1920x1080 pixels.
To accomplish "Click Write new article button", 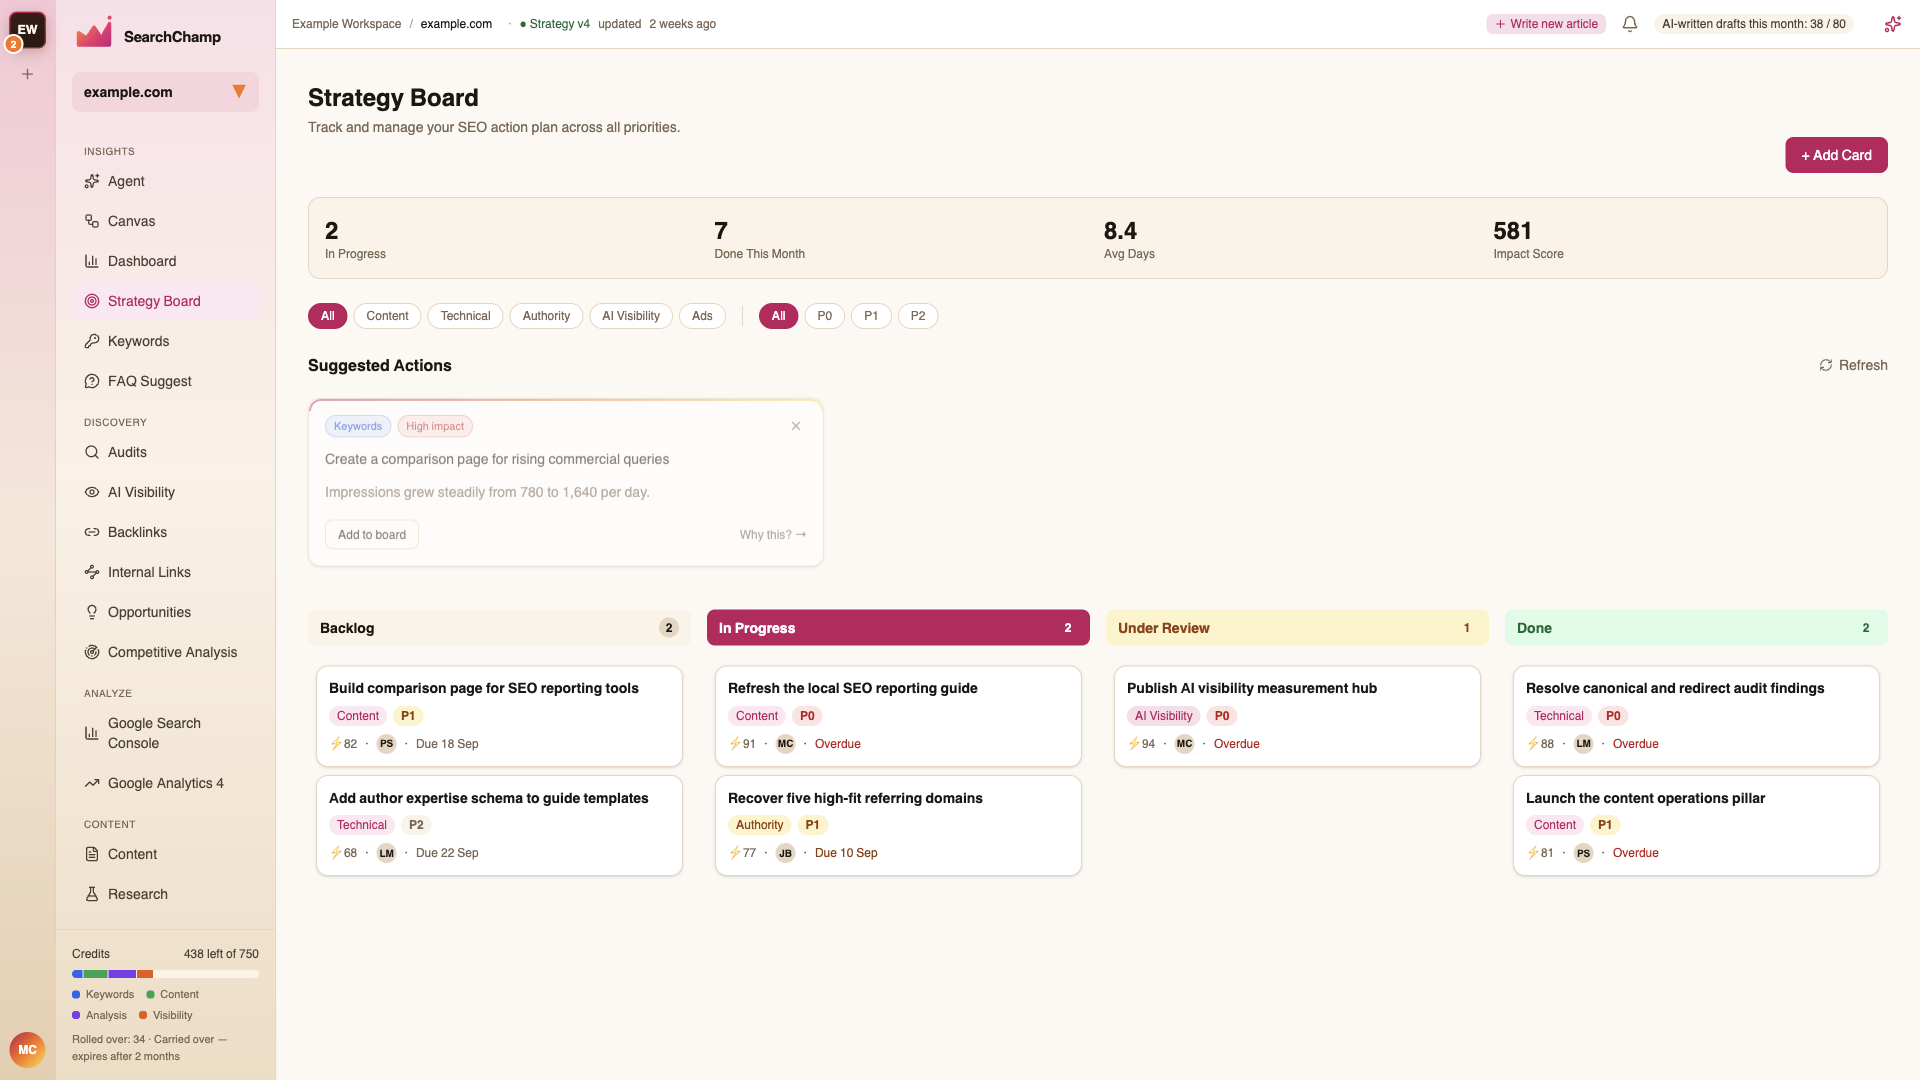I will pyautogui.click(x=1546, y=24).
